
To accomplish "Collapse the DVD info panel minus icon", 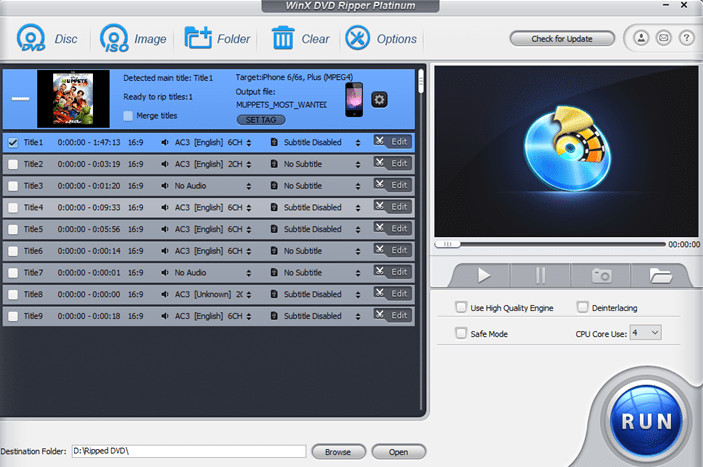I will pos(20,99).
